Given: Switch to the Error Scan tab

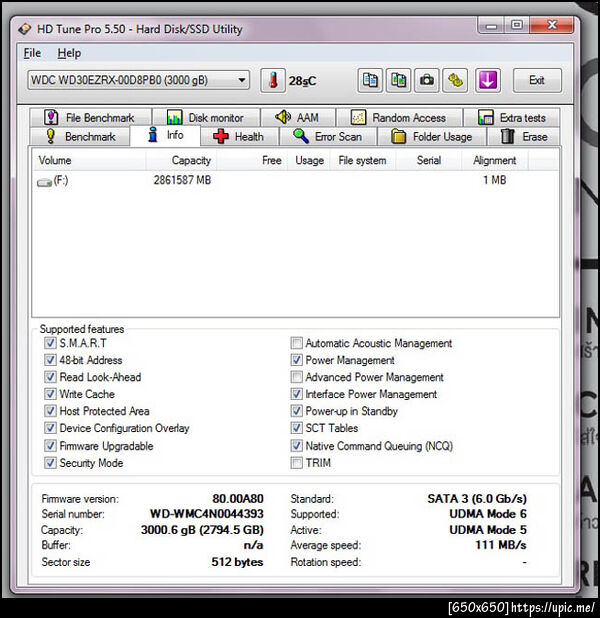Looking at the screenshot, I should [x=328, y=136].
